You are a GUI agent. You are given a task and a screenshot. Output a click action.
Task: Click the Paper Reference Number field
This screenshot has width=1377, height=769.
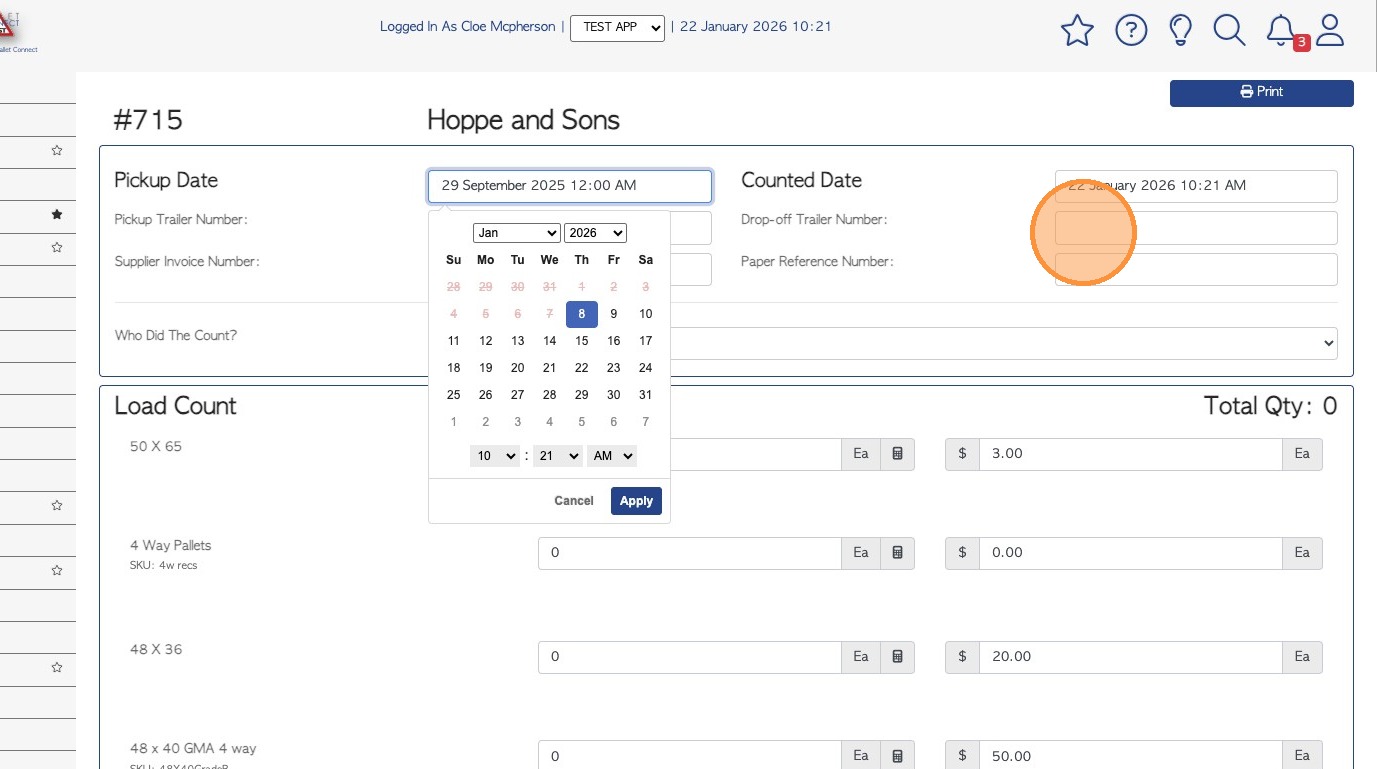[x=1196, y=270]
